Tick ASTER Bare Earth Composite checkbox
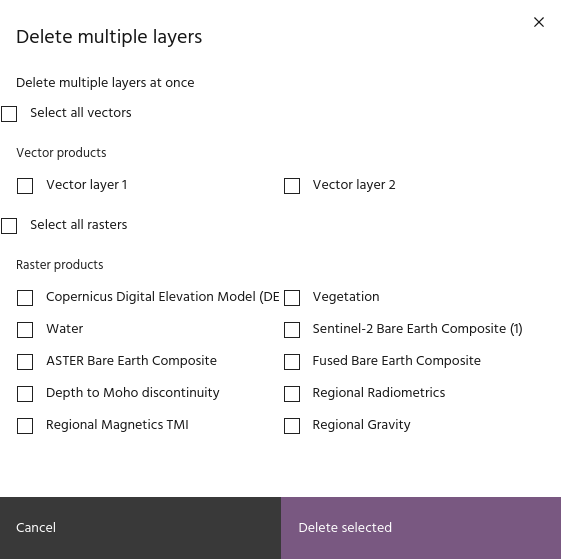 25,362
